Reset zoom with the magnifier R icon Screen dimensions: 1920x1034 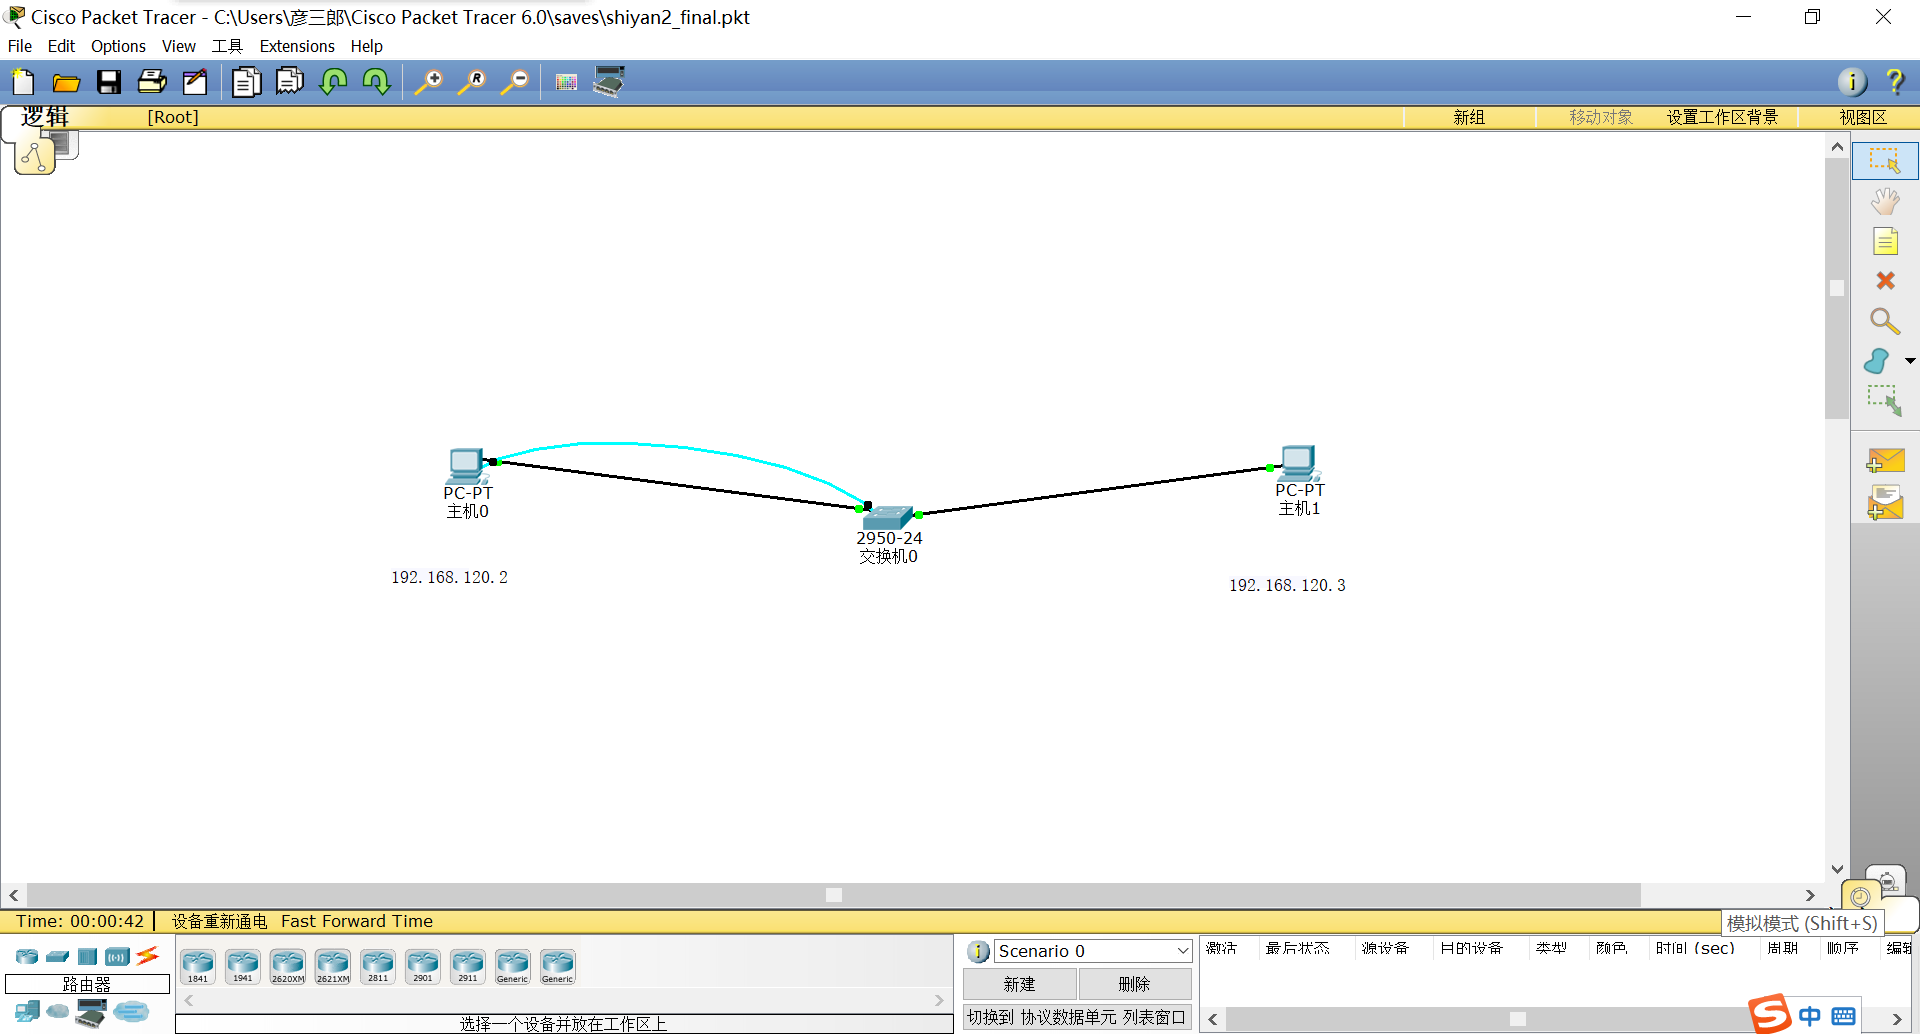tap(472, 82)
